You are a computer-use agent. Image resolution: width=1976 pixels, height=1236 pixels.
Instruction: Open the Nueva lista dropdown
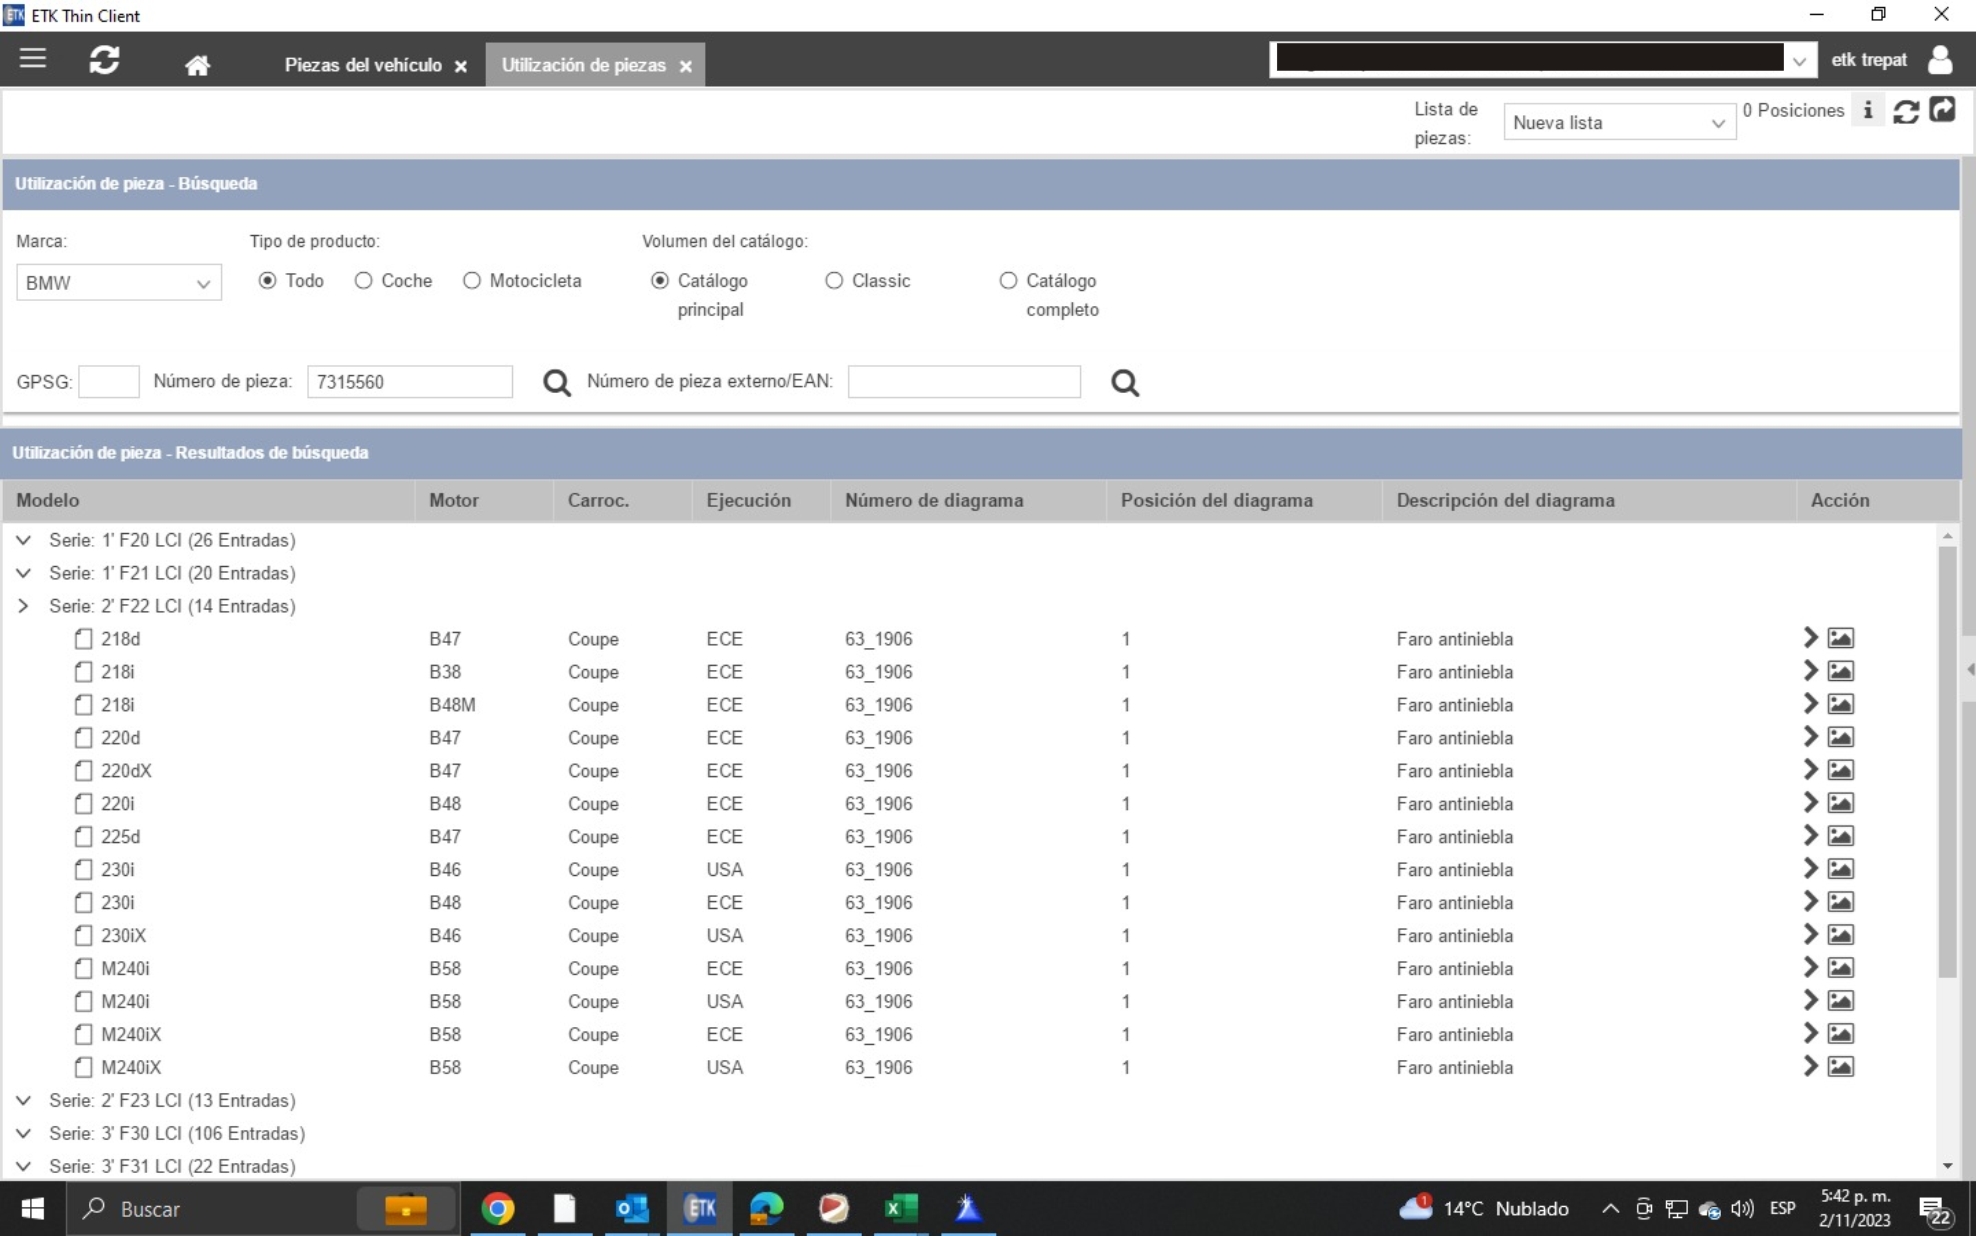tap(1618, 123)
